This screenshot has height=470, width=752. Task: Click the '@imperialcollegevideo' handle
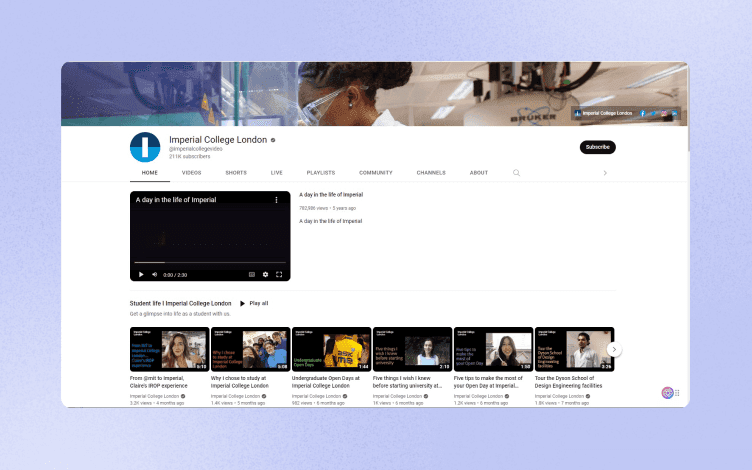pyautogui.click(x=196, y=149)
